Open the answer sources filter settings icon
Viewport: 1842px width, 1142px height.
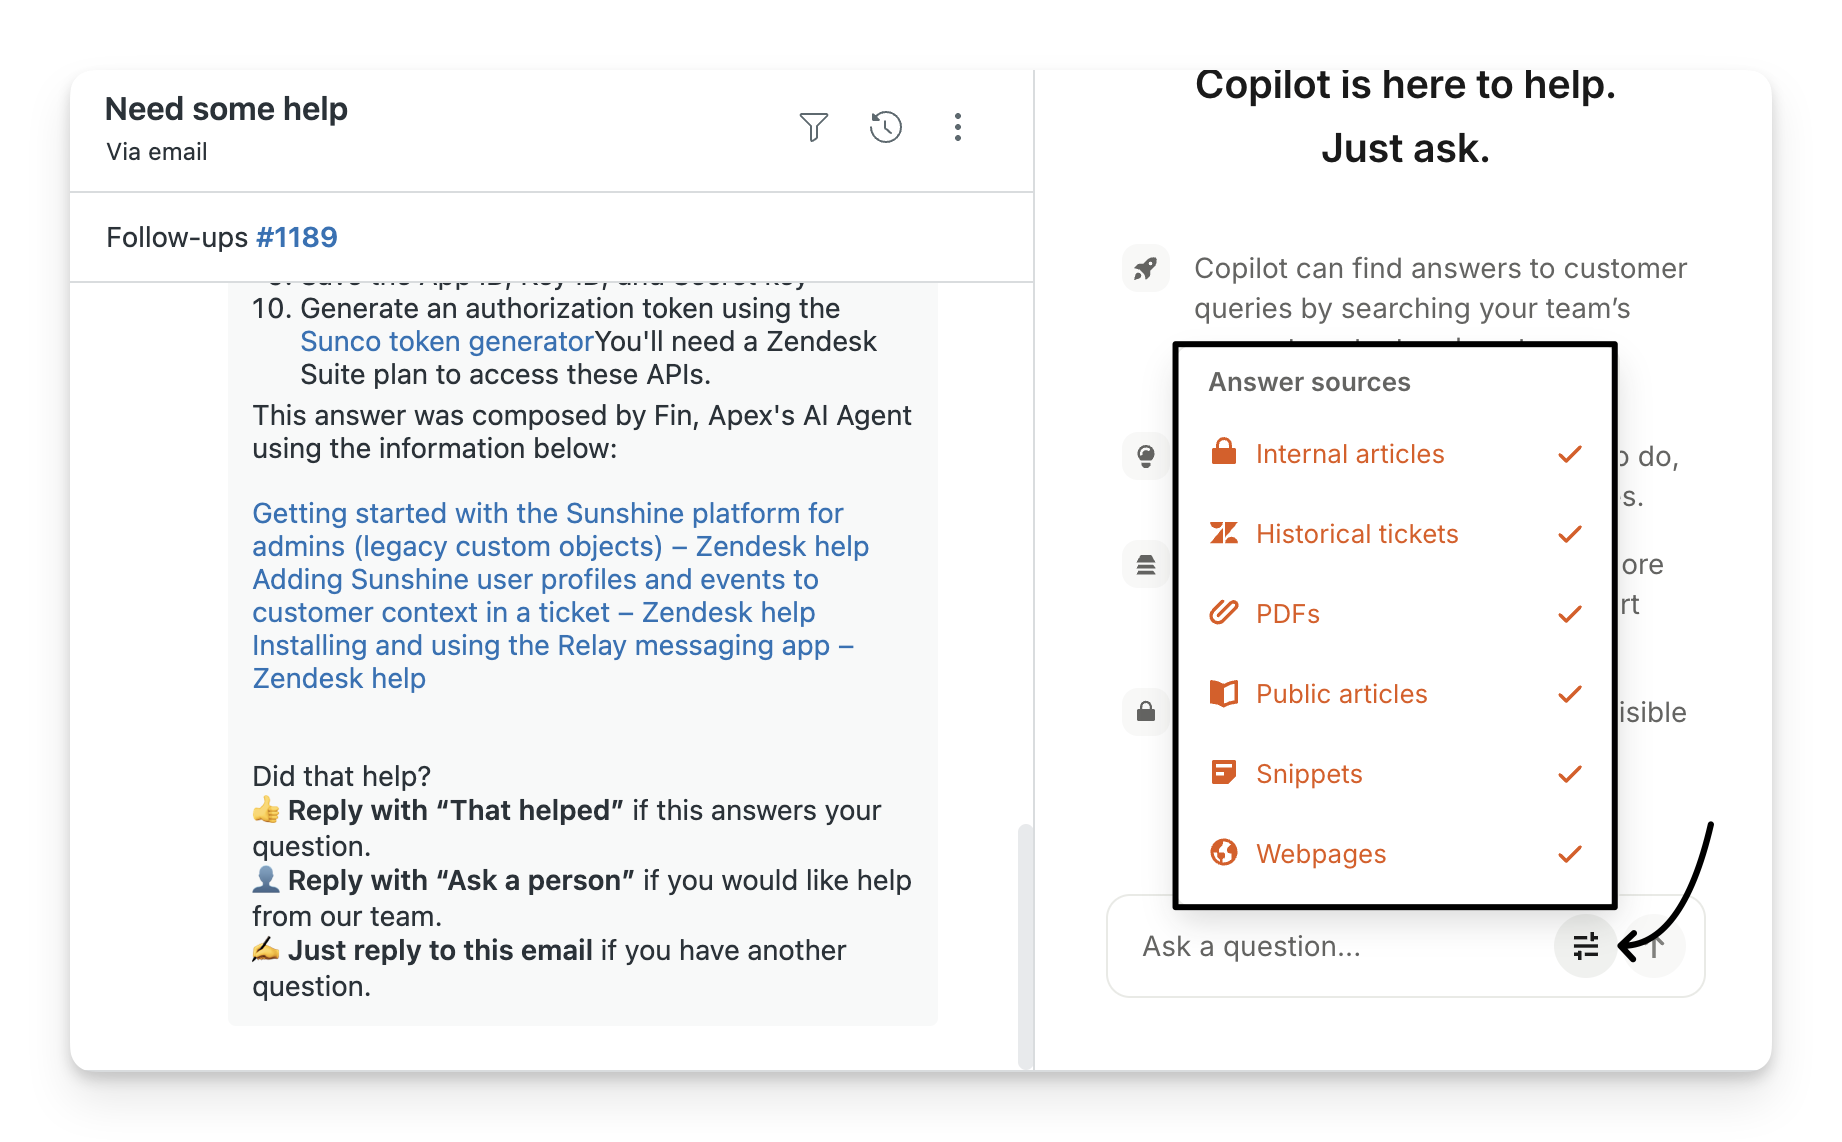(x=1585, y=945)
